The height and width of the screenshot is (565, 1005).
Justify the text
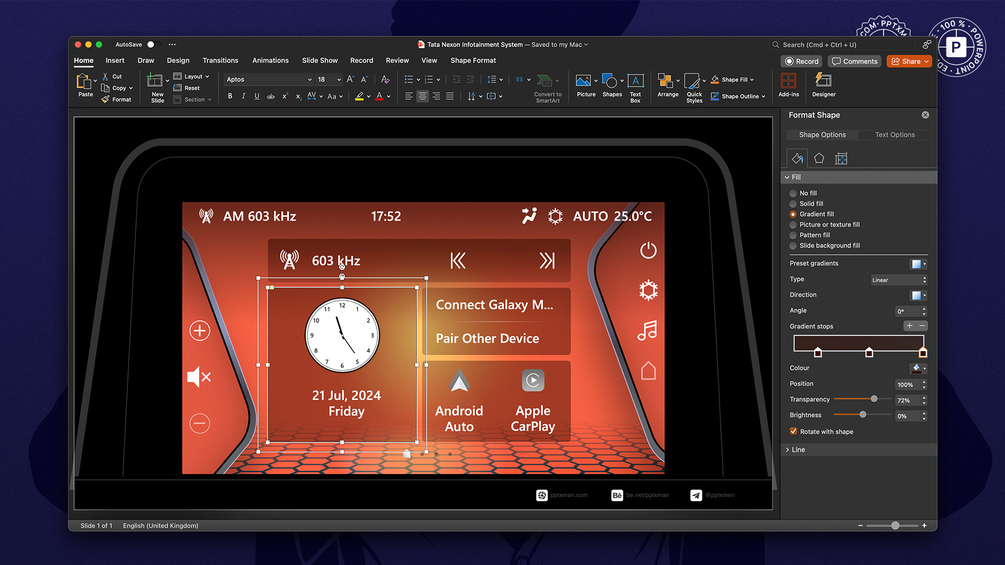450,96
